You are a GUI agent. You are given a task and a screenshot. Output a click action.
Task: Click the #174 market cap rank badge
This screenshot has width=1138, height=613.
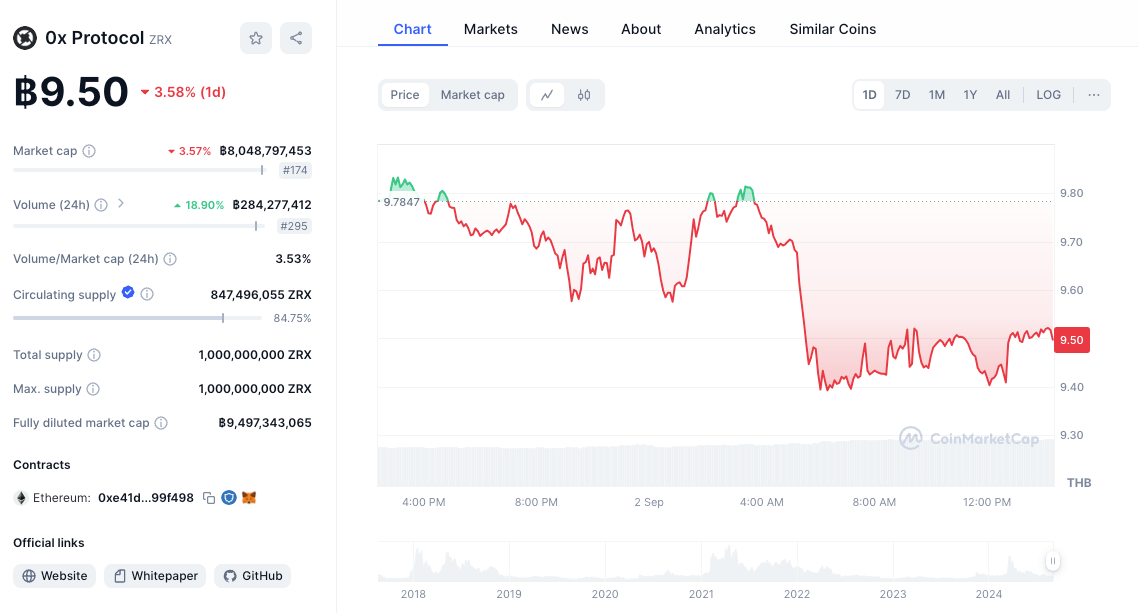(295, 170)
